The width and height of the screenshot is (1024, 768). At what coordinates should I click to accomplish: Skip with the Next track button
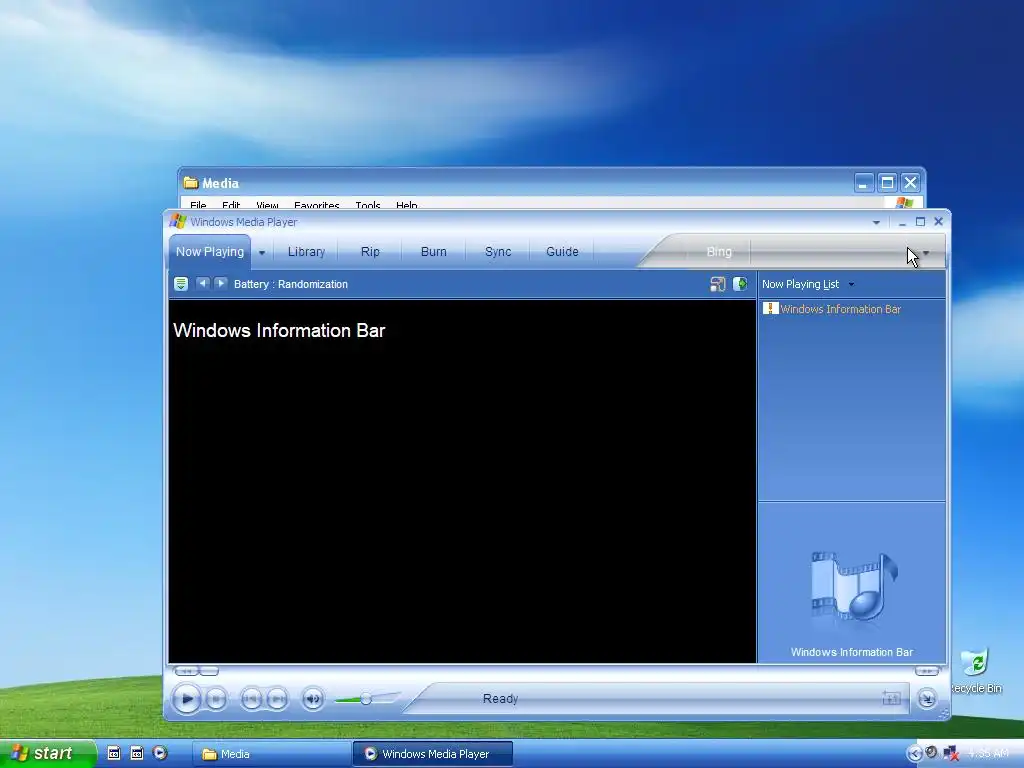click(x=277, y=699)
